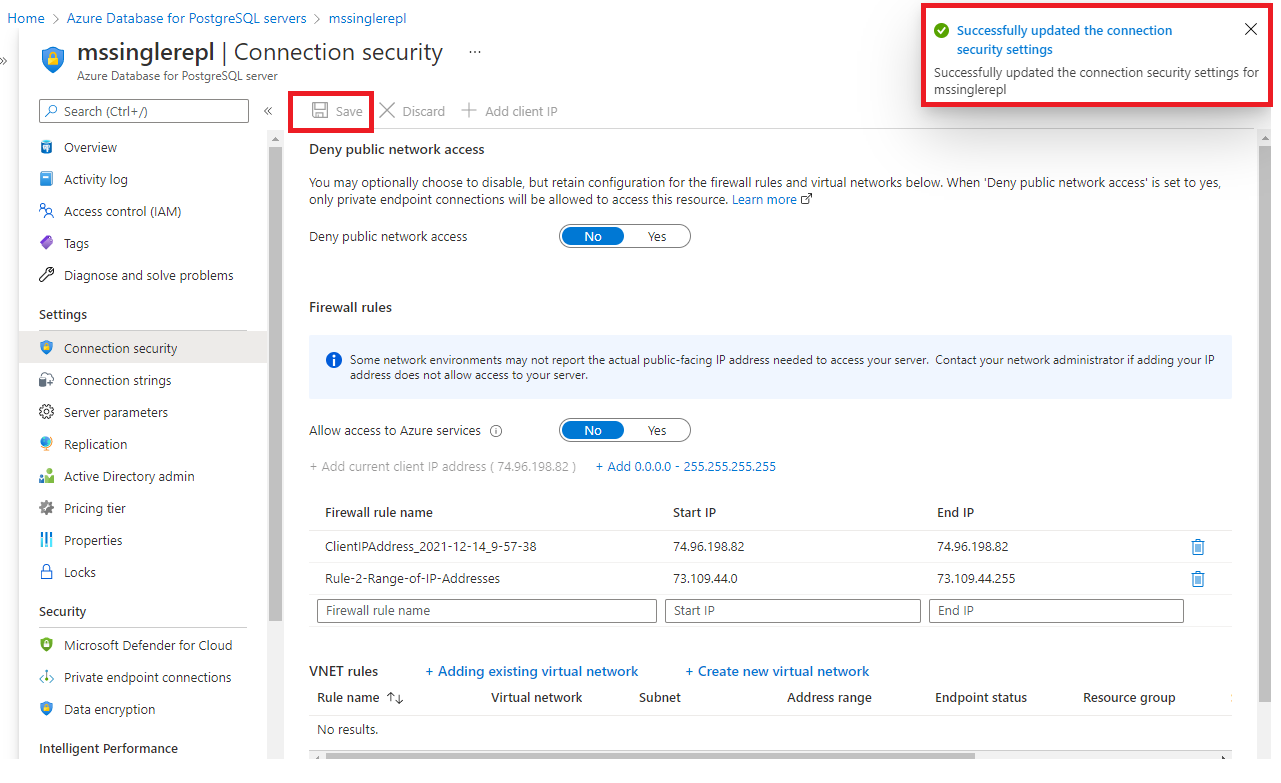
Task: Open Activity log menu item
Action: (x=96, y=179)
